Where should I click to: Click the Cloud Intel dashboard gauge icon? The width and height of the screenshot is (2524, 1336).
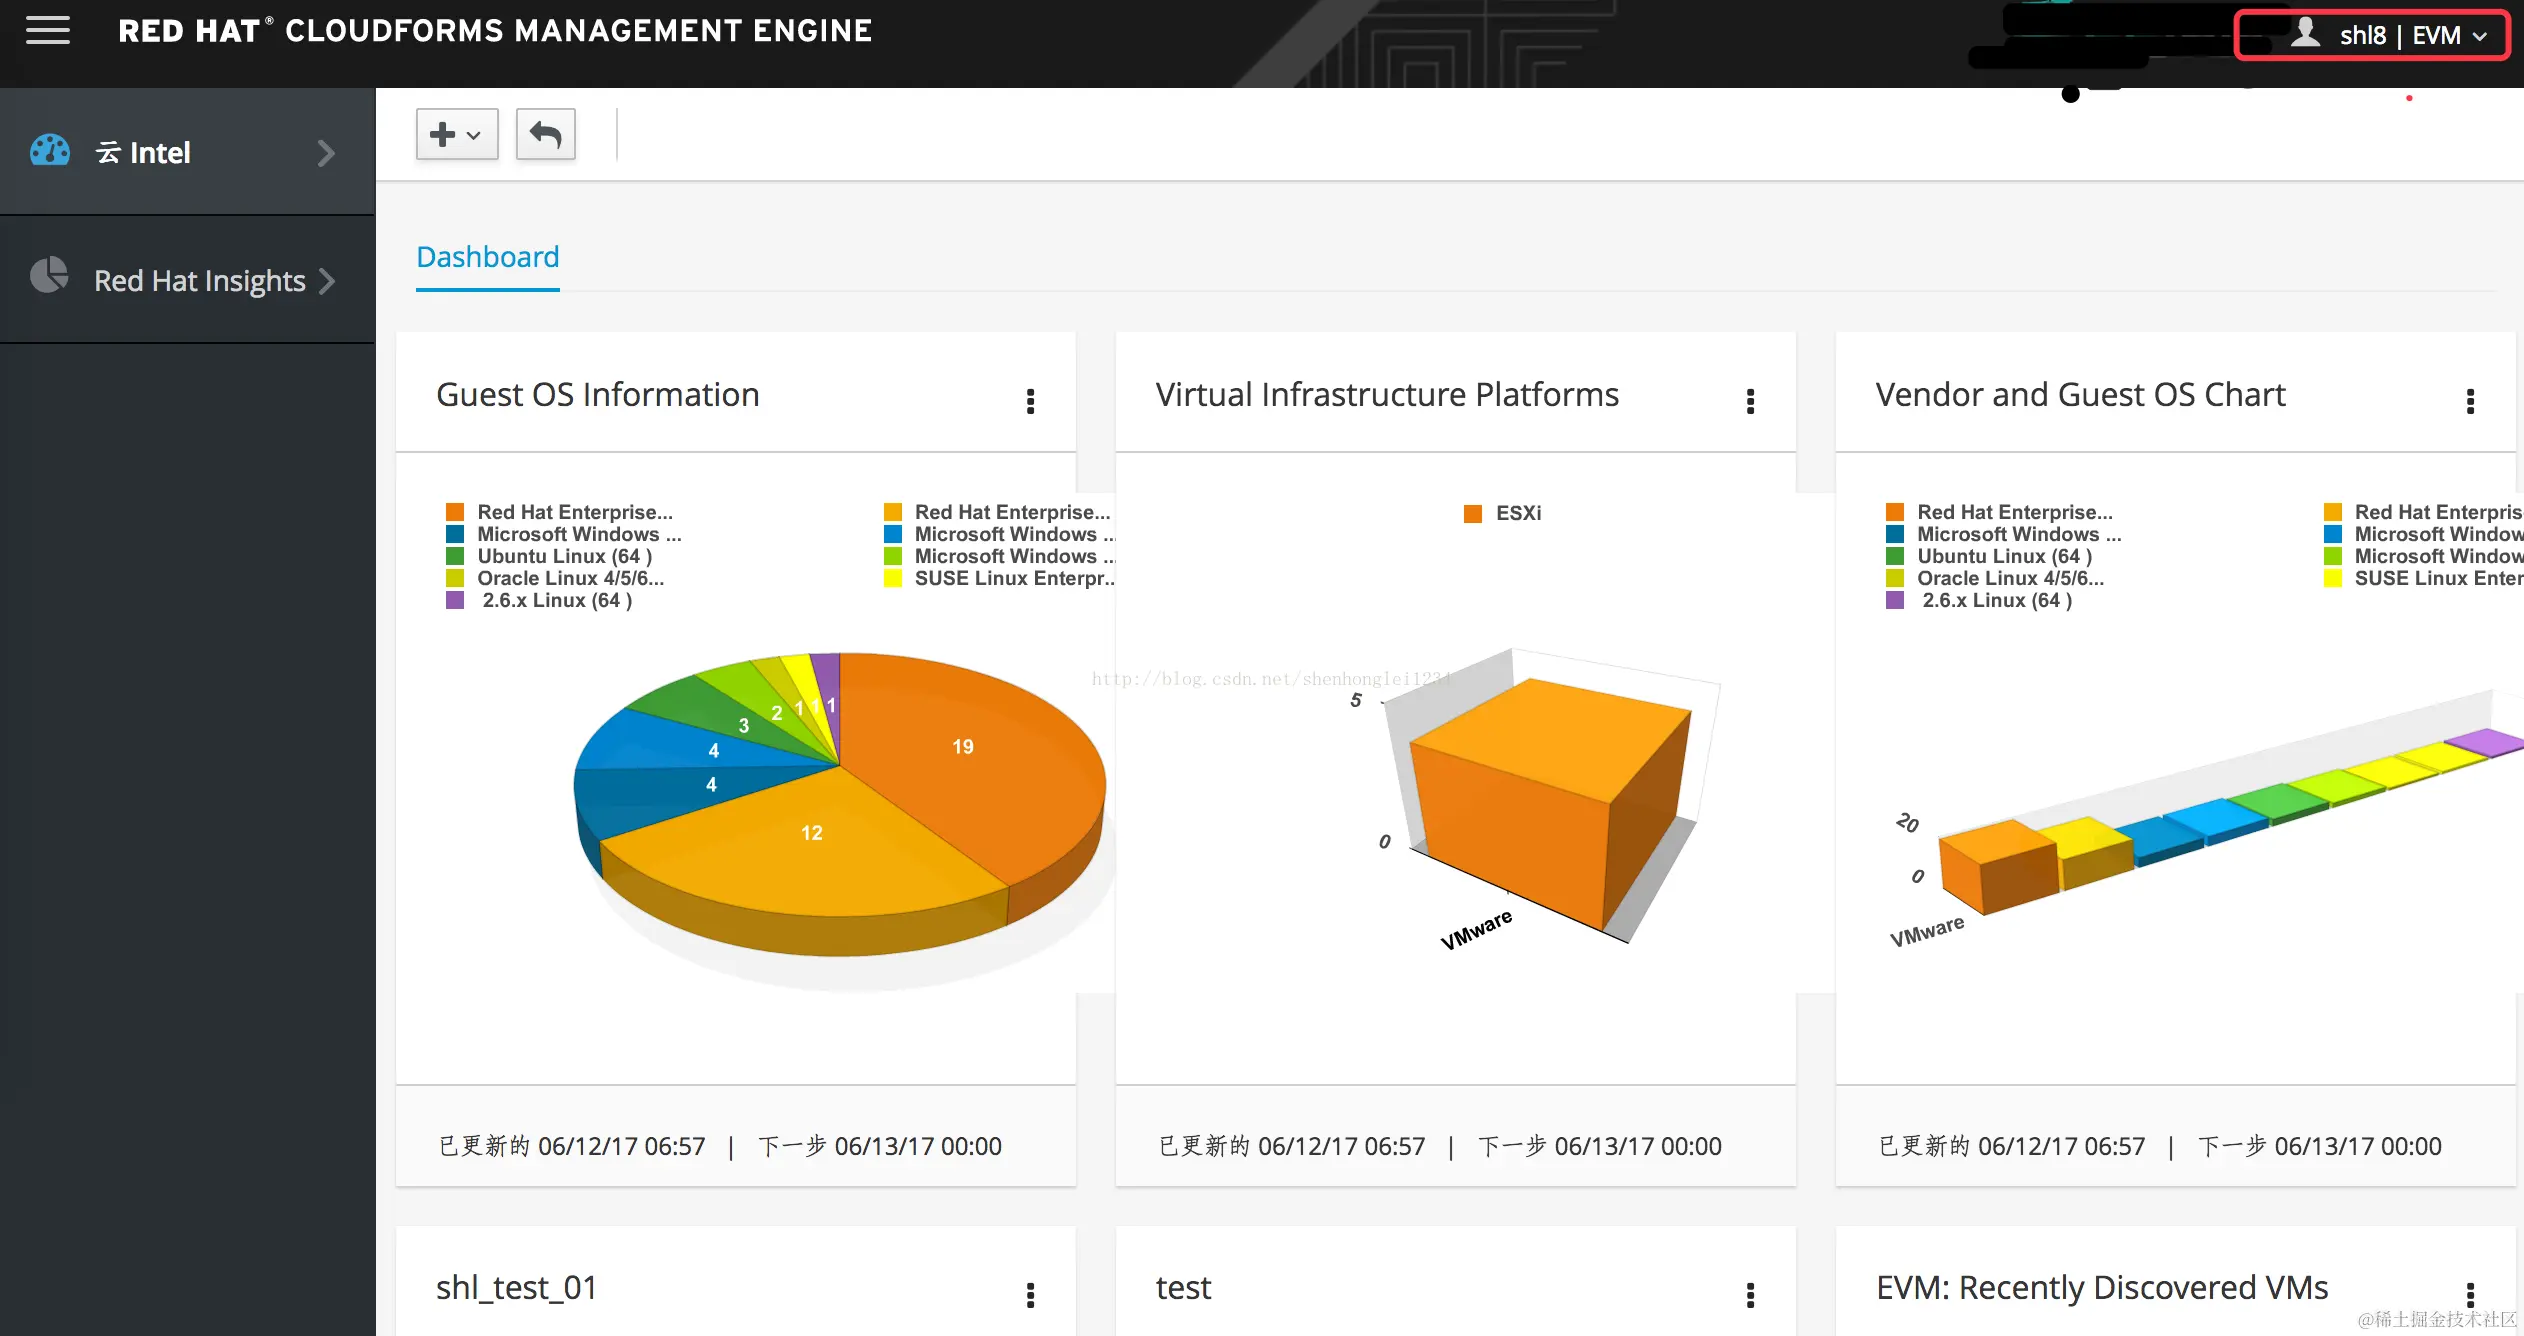pos(50,151)
